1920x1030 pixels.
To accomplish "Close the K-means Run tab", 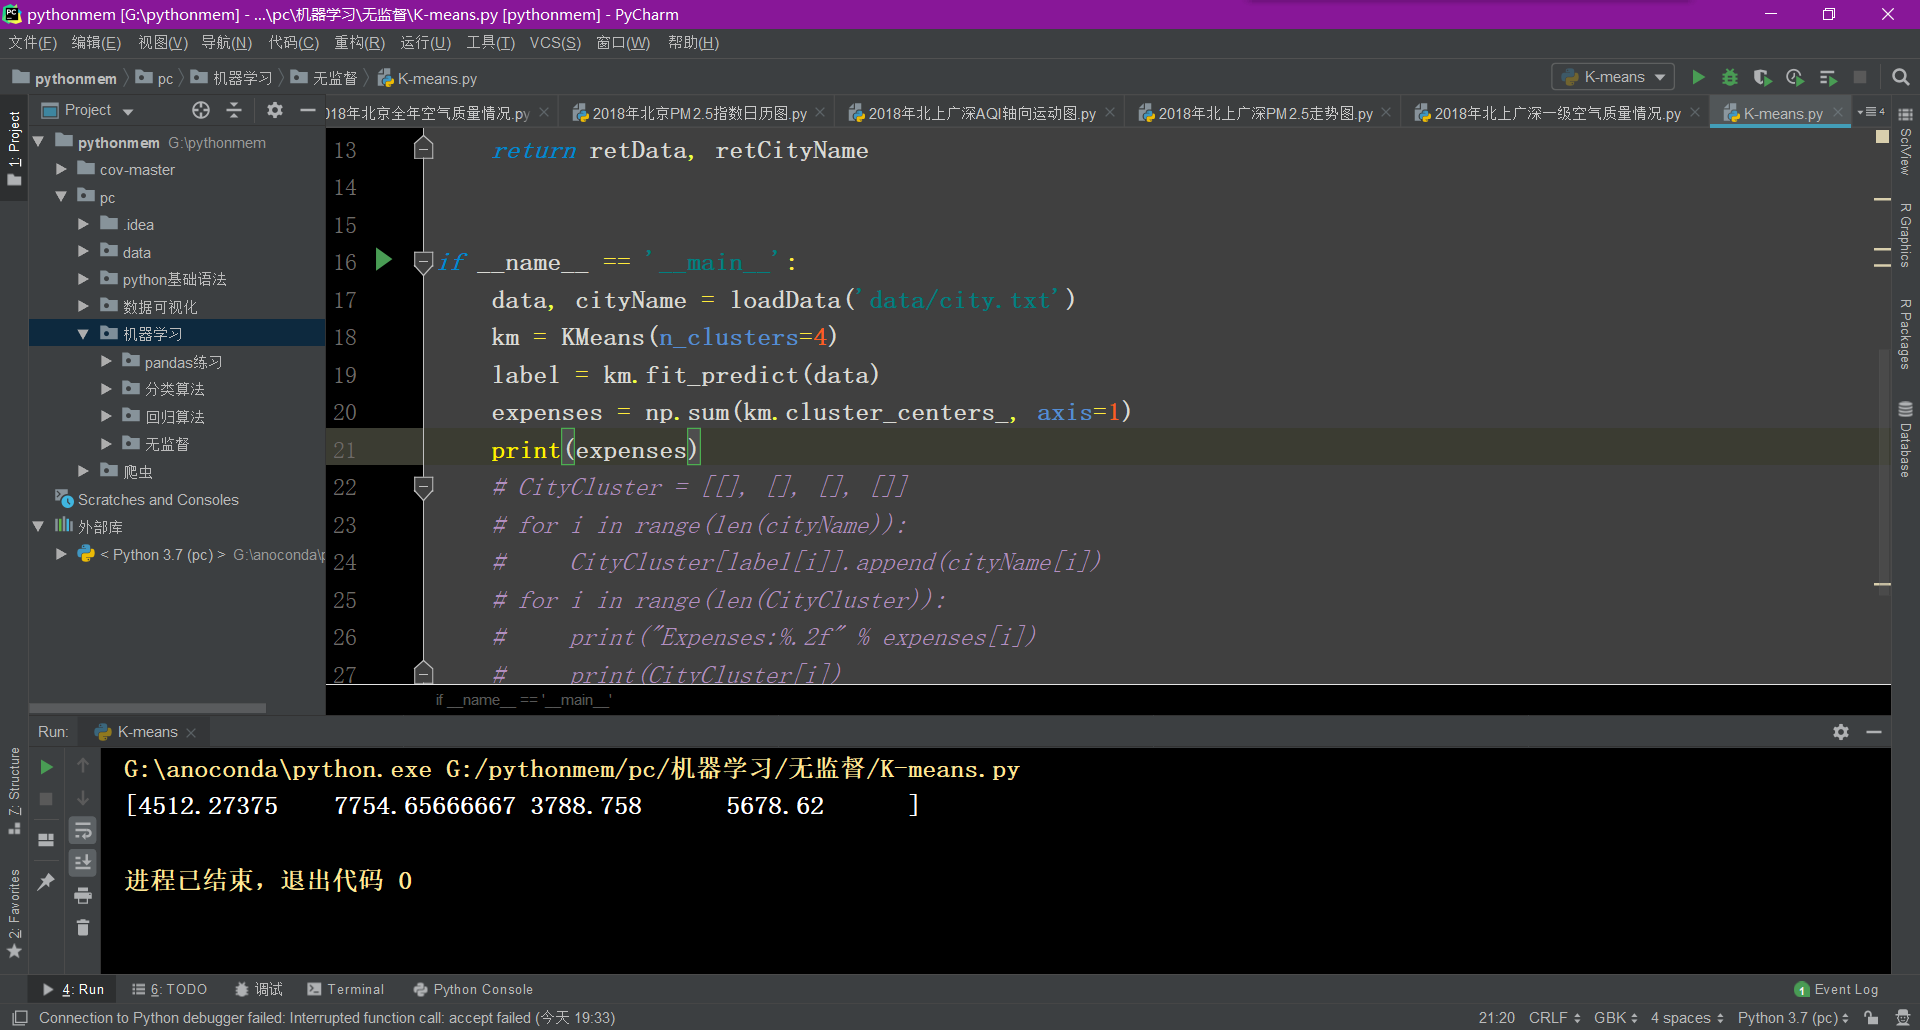I will click(x=191, y=733).
